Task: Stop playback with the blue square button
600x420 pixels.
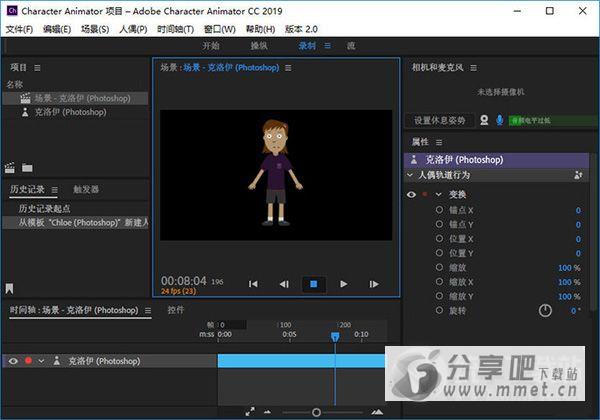Action: (x=314, y=284)
